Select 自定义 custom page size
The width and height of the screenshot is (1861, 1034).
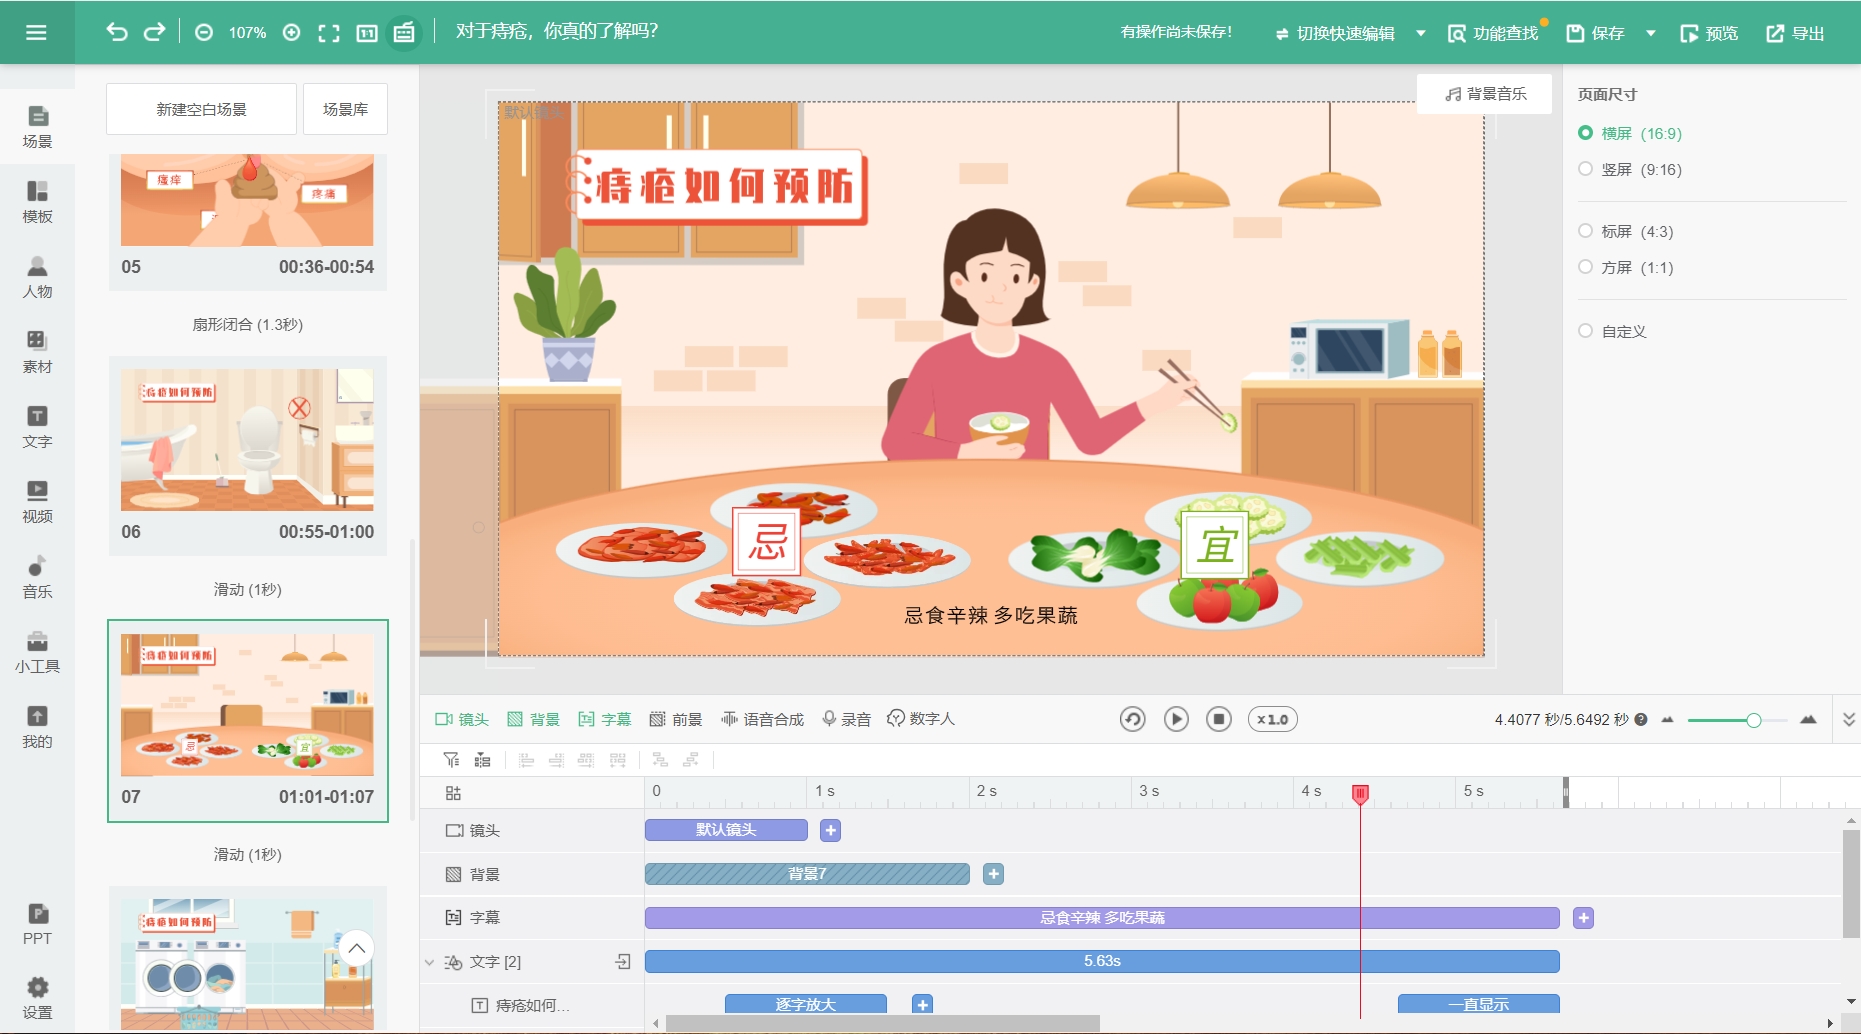click(1612, 331)
